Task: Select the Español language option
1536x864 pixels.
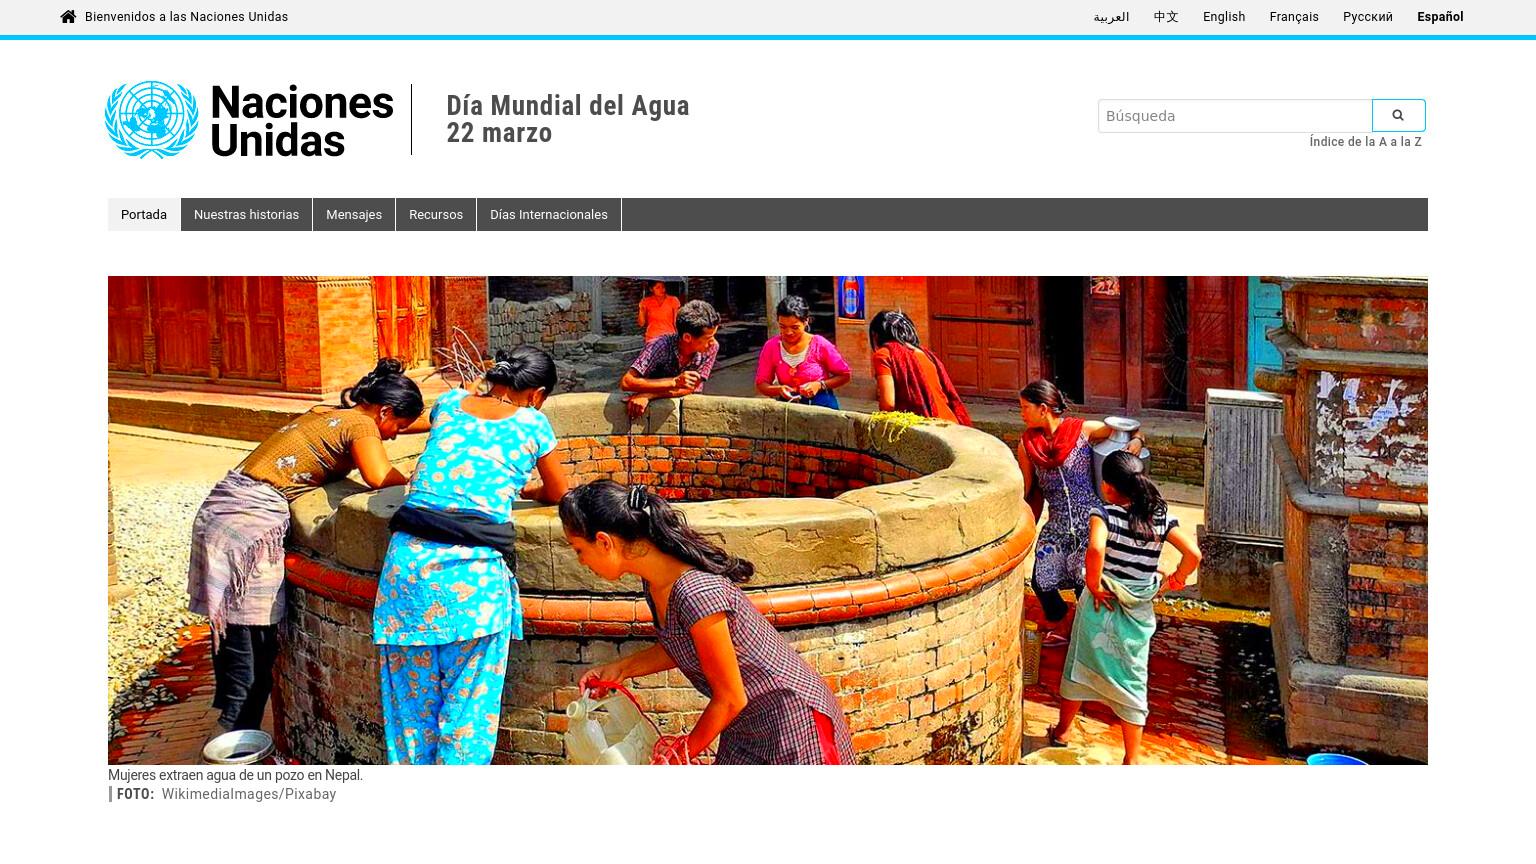Action: pos(1440,17)
